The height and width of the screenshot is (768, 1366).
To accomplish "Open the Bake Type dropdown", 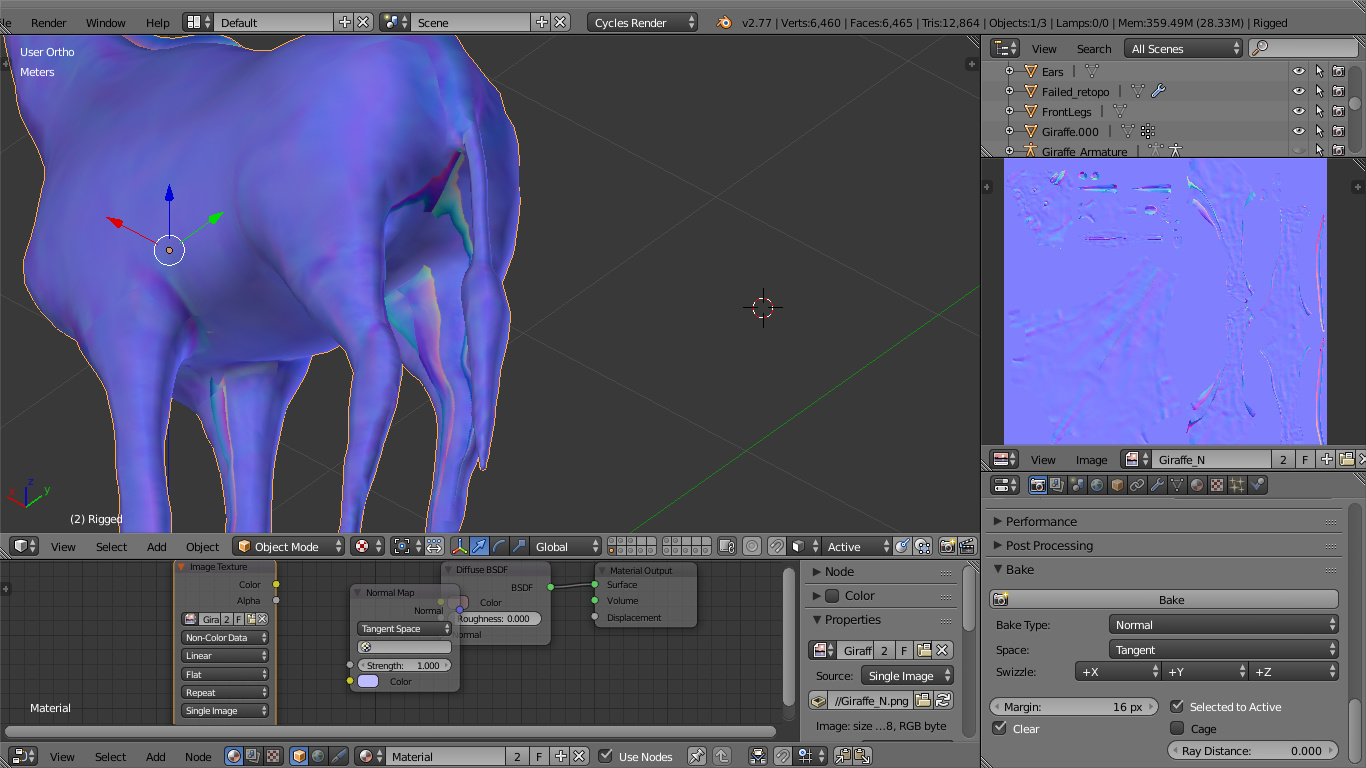I will pyautogui.click(x=1223, y=624).
